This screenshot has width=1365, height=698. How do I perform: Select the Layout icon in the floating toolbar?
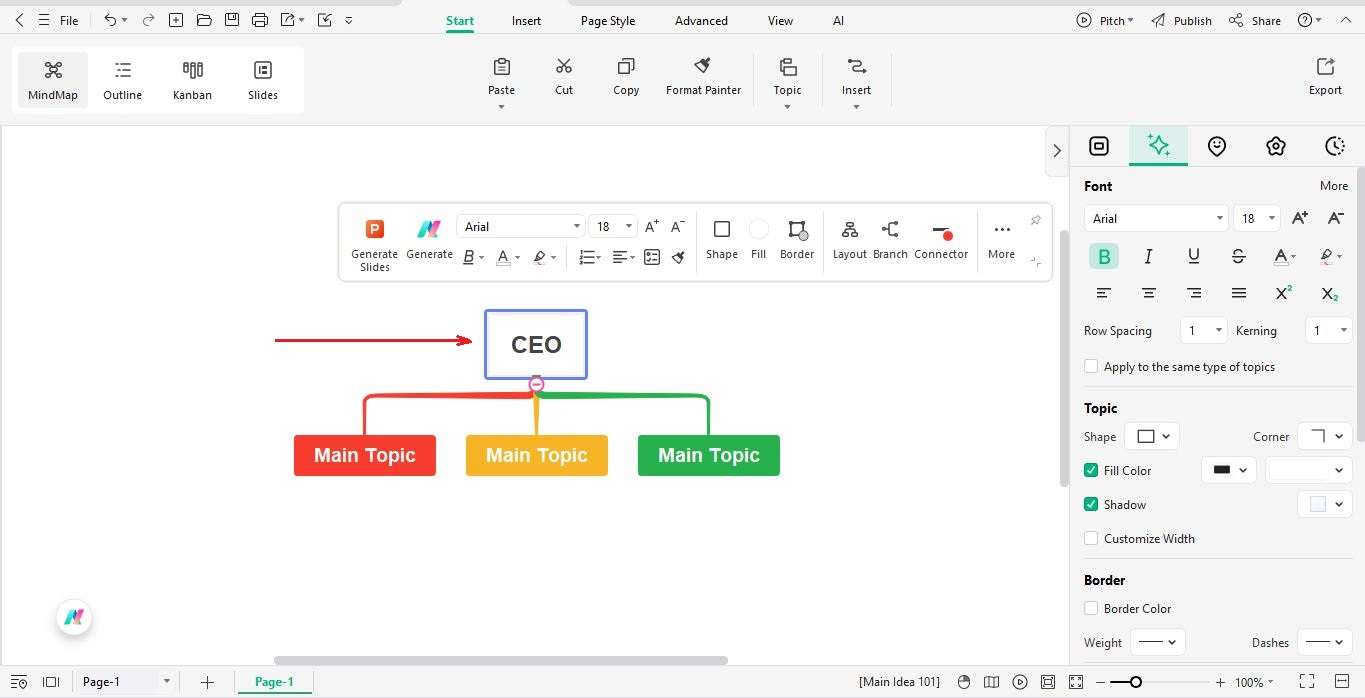pyautogui.click(x=849, y=238)
